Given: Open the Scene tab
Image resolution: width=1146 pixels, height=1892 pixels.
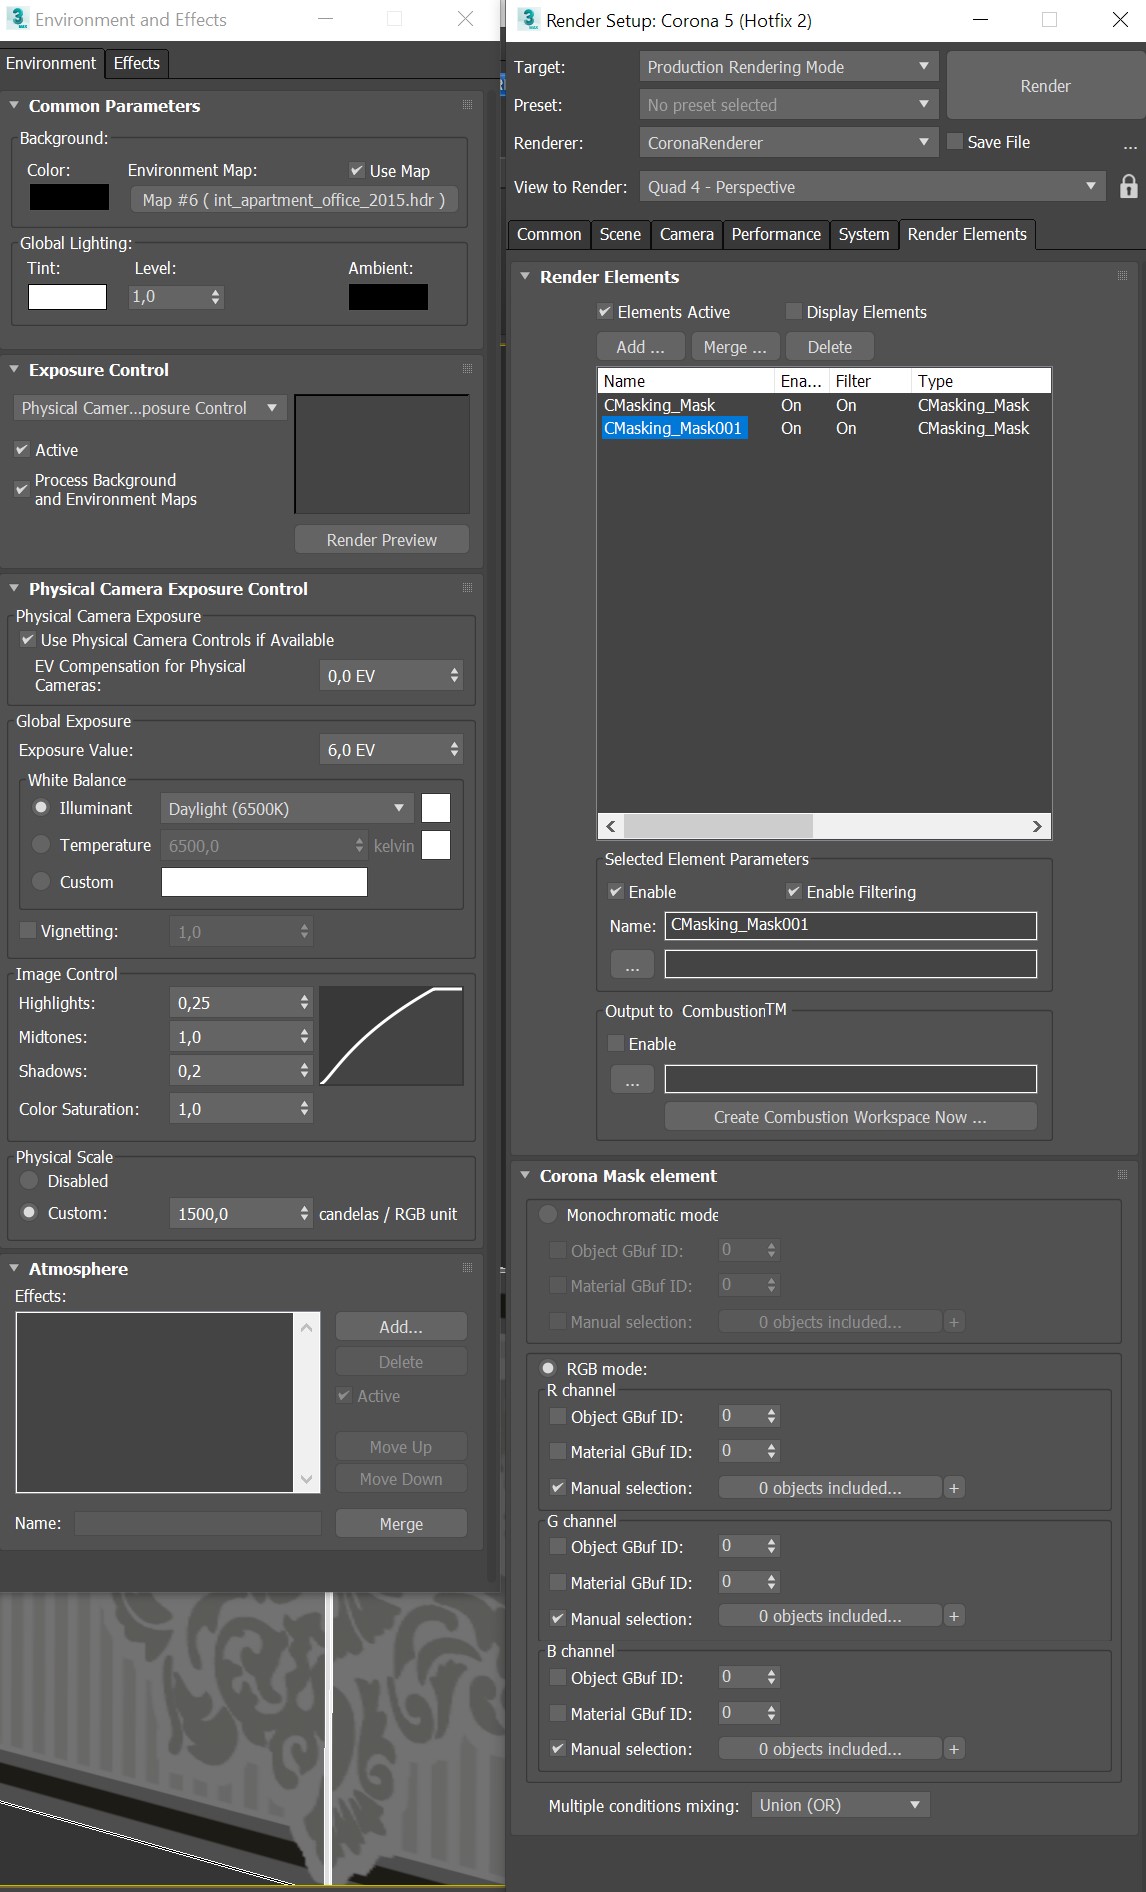Looking at the screenshot, I should point(620,234).
